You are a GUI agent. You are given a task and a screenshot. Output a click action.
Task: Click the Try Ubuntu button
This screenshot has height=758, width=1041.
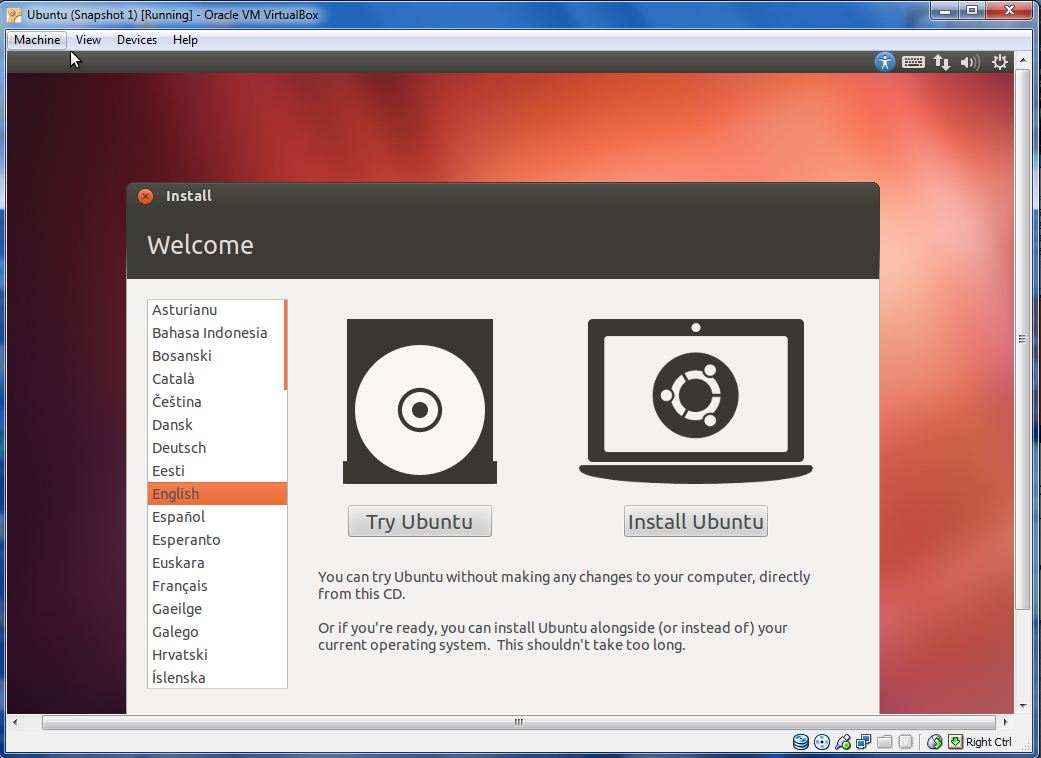click(x=420, y=521)
